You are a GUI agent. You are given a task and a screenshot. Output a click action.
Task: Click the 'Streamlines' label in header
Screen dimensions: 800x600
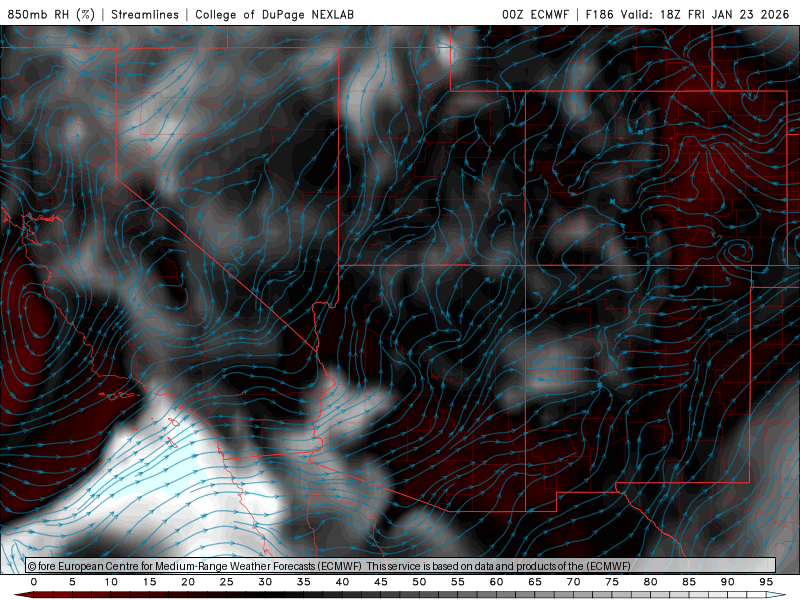tap(145, 14)
